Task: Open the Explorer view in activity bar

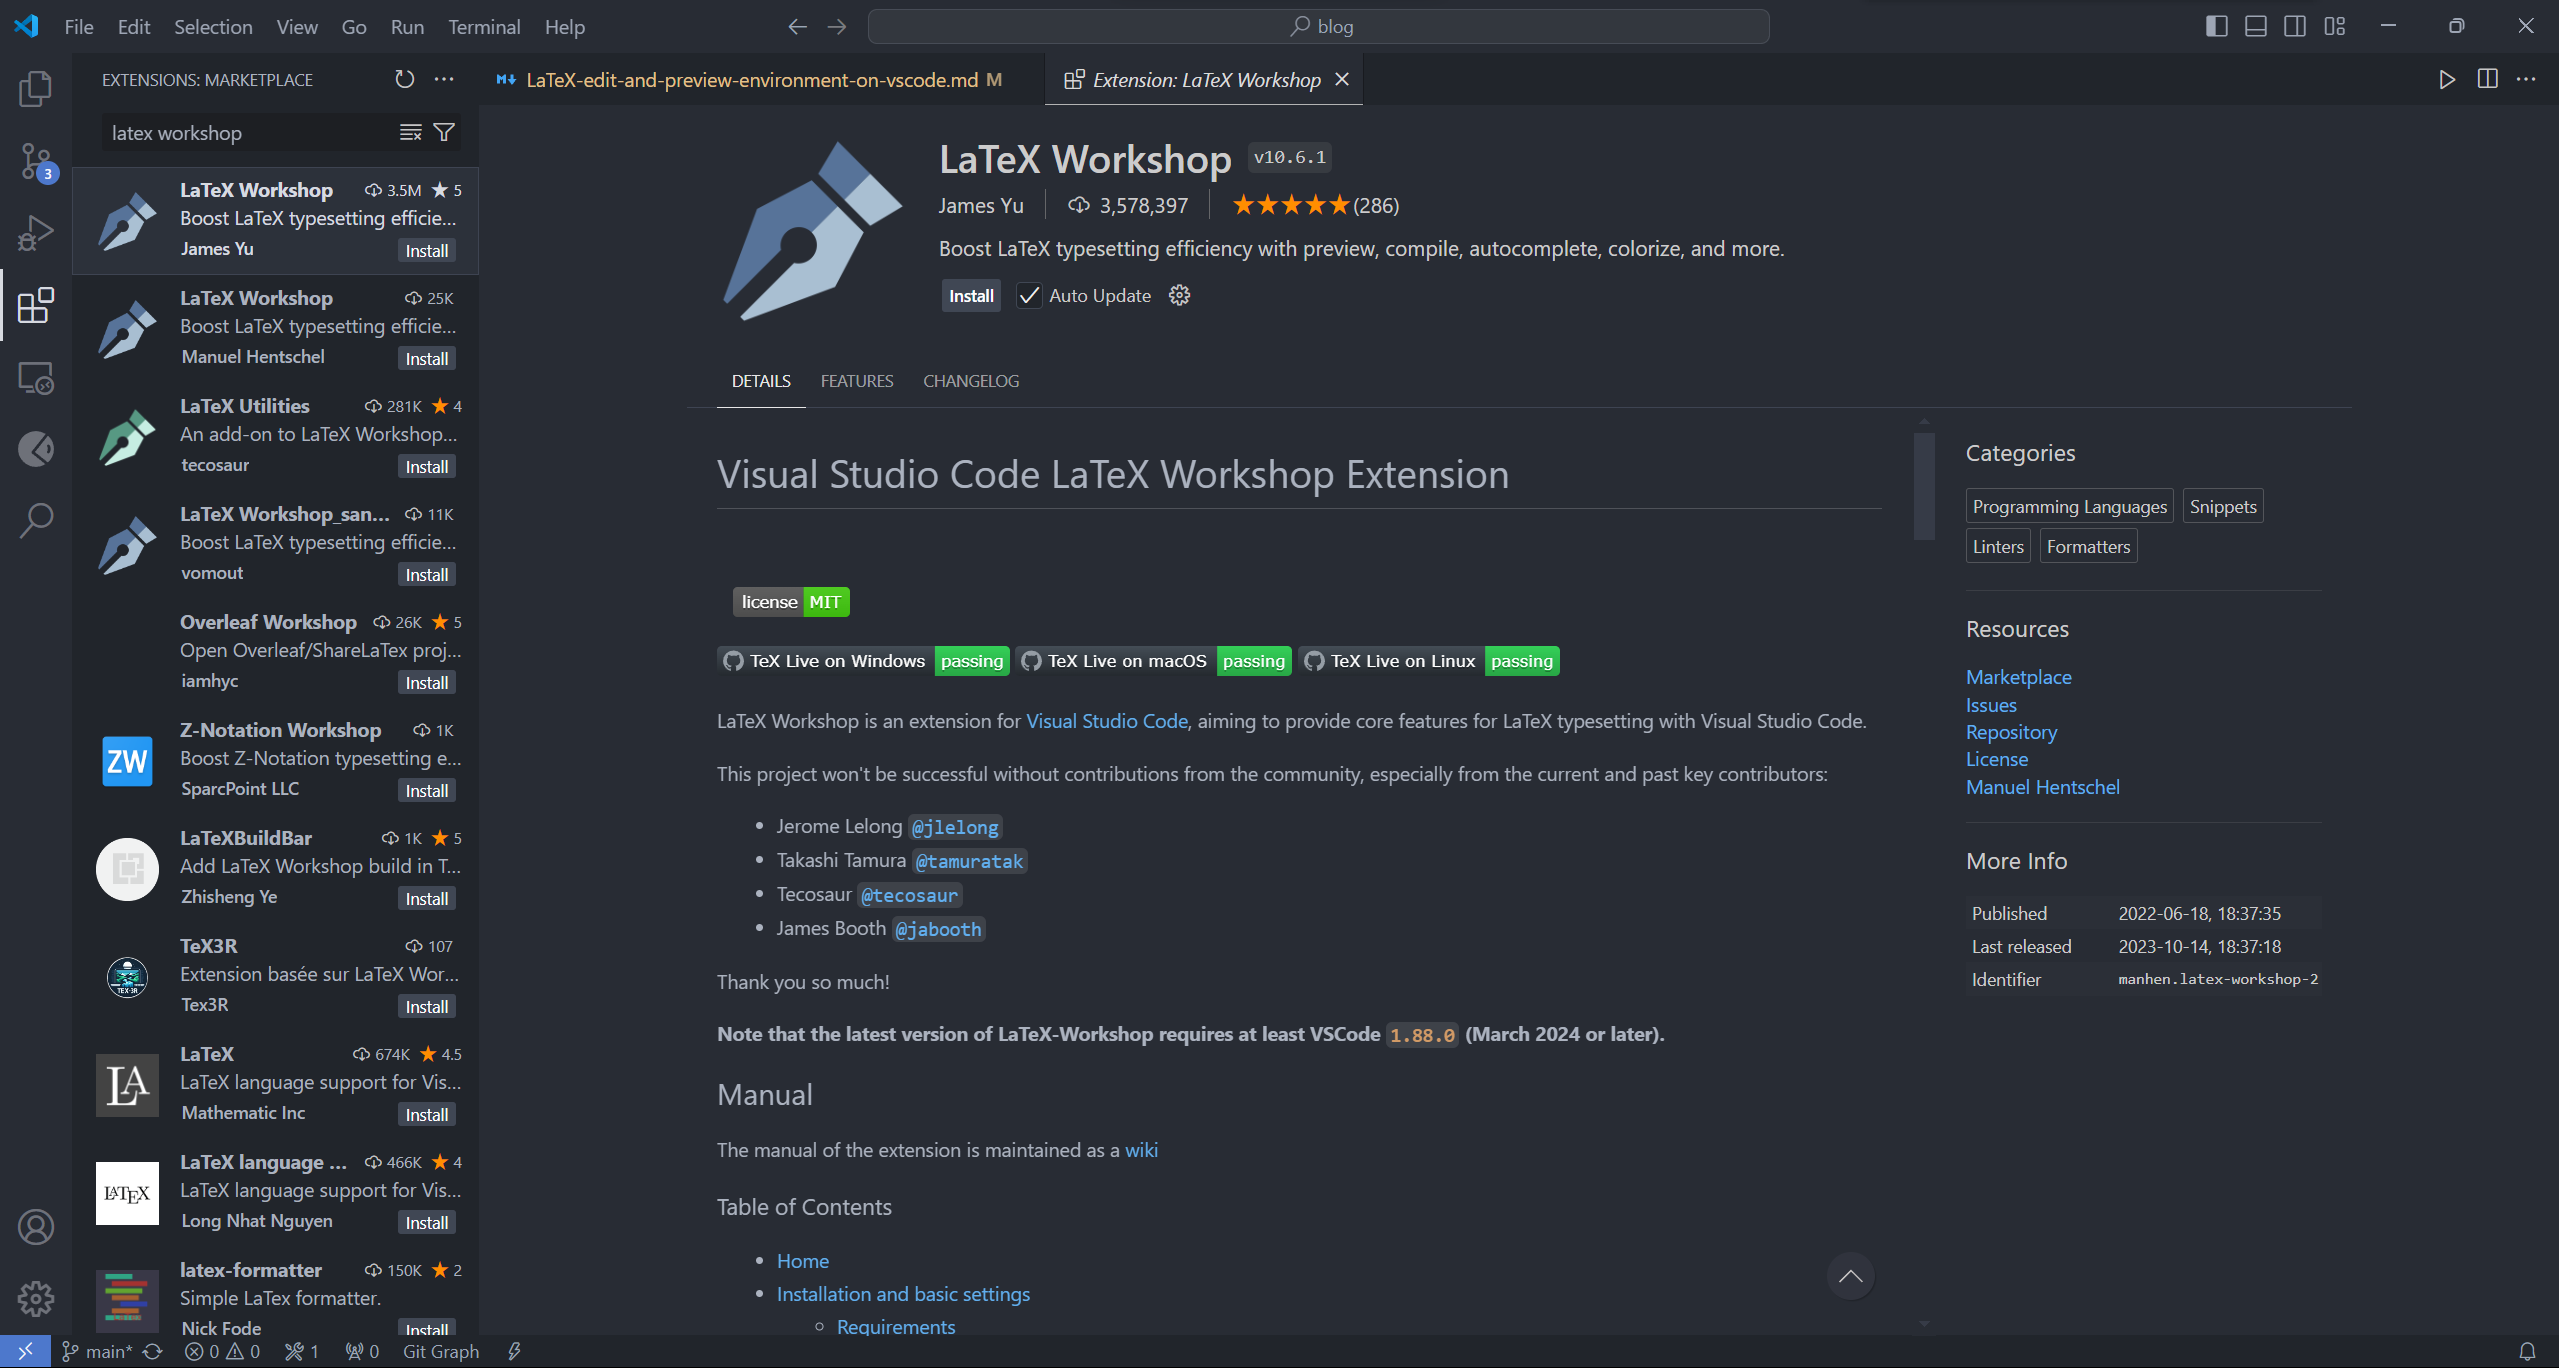Action: (36, 89)
